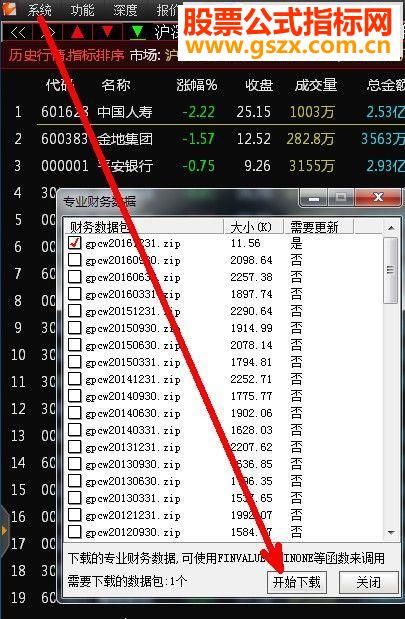Click the -2.22 change value

pos(199,112)
